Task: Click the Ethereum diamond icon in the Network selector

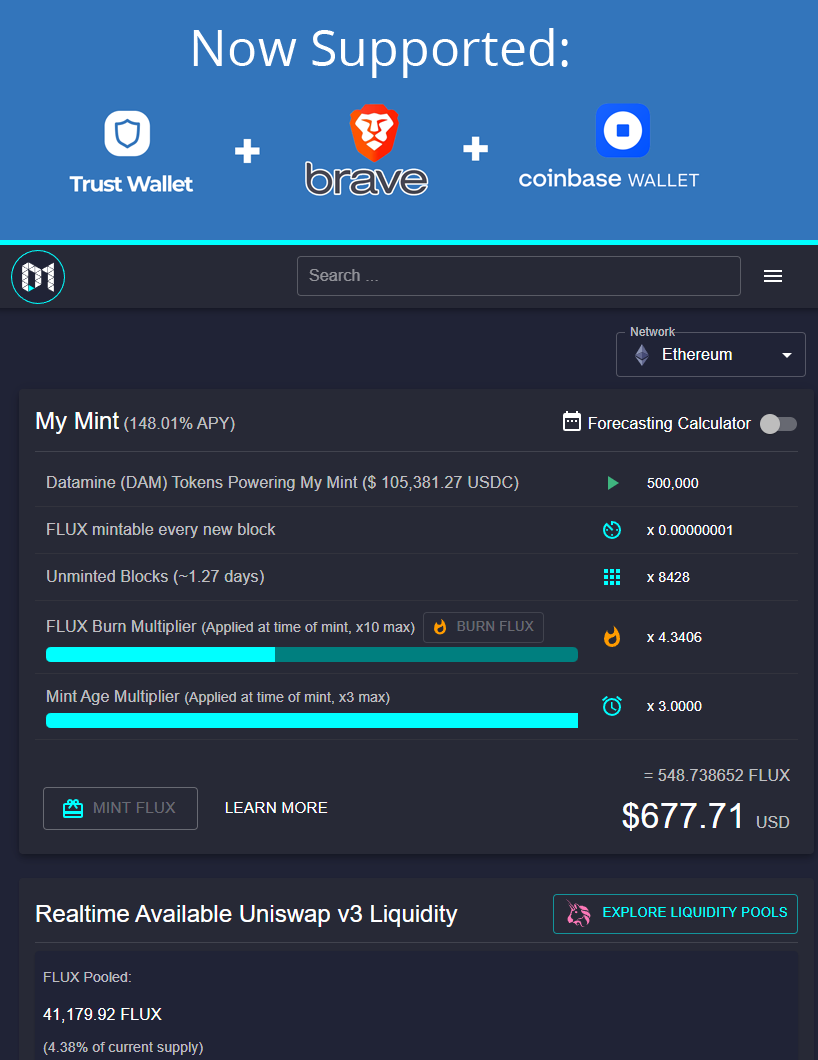Action: click(640, 354)
